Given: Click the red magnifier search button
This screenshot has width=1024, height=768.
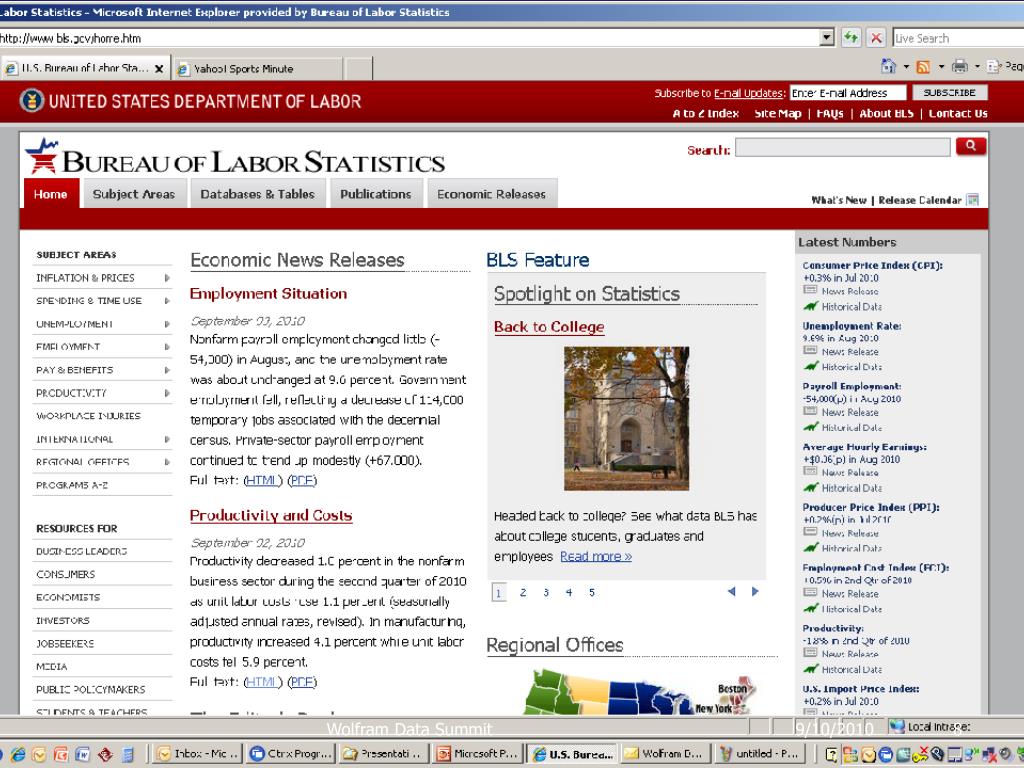Looking at the screenshot, I should click(x=970, y=146).
